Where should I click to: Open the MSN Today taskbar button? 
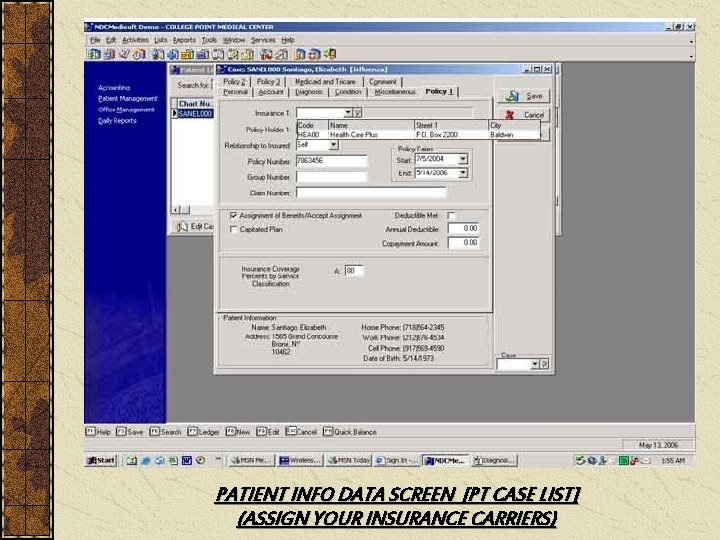coord(349,460)
